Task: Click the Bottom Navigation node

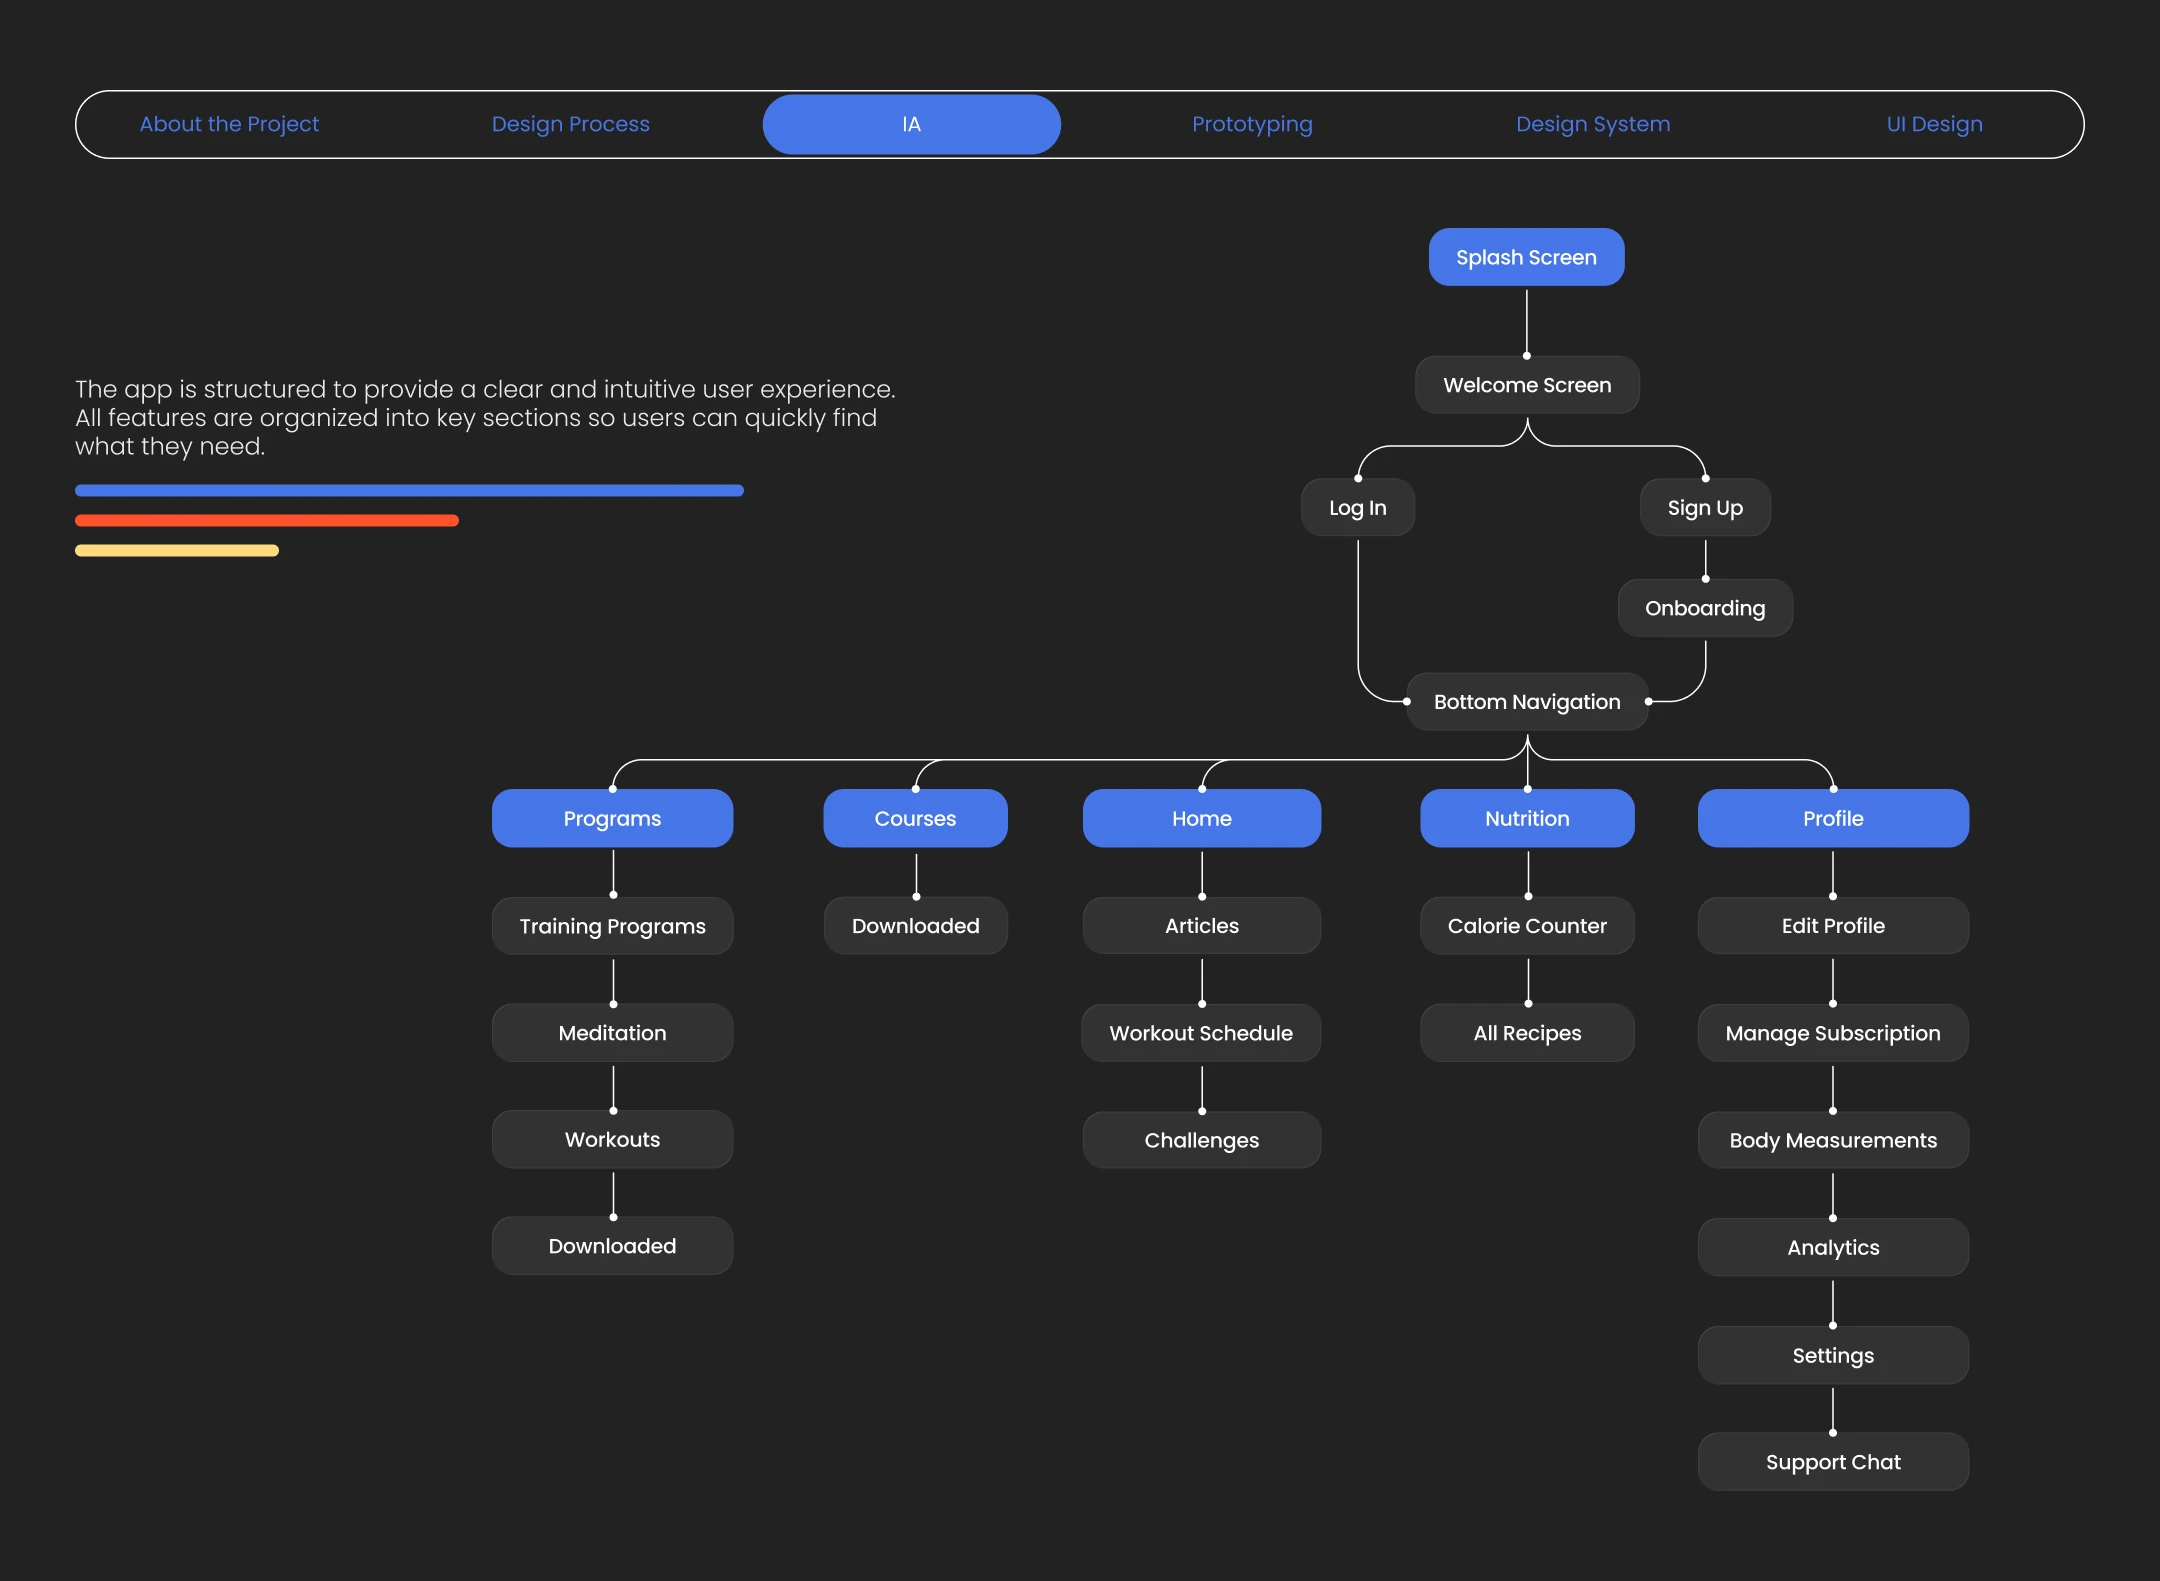Action: 1527,702
